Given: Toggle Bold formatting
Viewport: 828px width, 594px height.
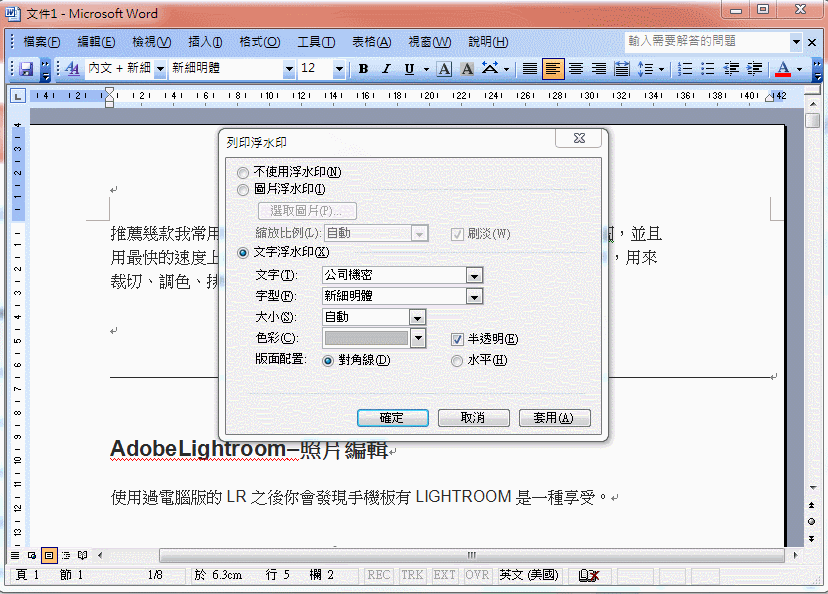Looking at the screenshot, I should (363, 69).
